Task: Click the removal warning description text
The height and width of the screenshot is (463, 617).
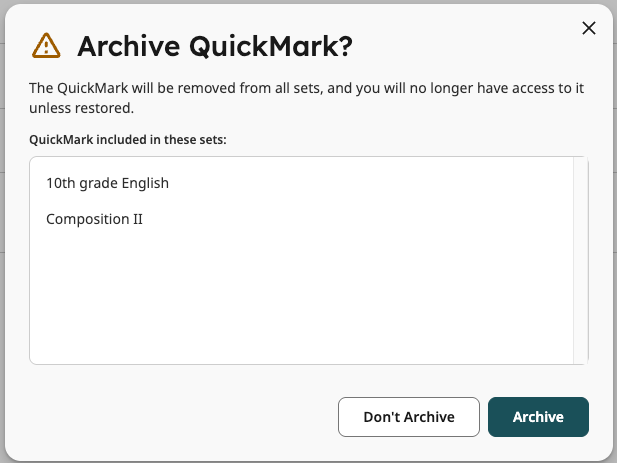Action: point(307,98)
